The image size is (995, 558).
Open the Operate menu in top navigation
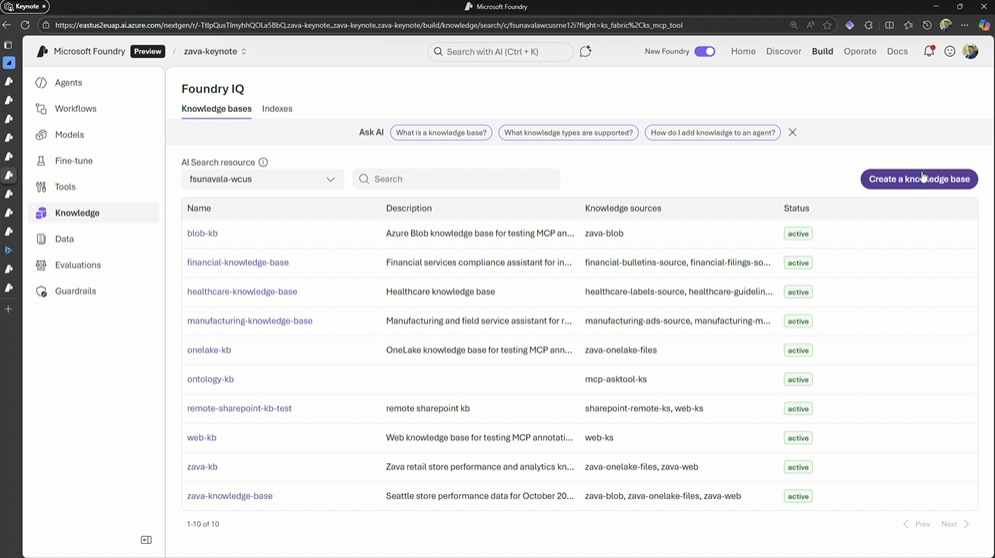859,51
